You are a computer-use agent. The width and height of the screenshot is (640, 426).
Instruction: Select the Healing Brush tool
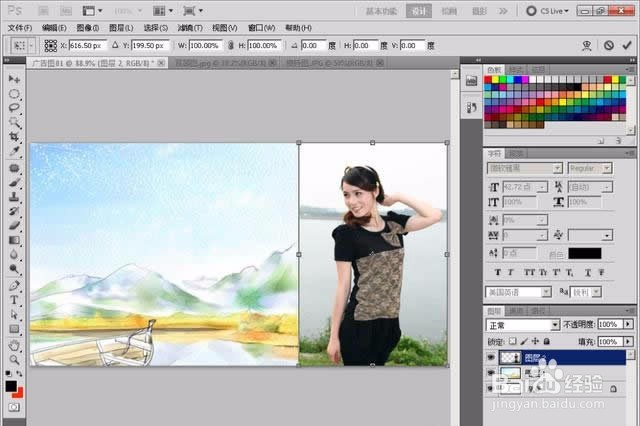14,168
